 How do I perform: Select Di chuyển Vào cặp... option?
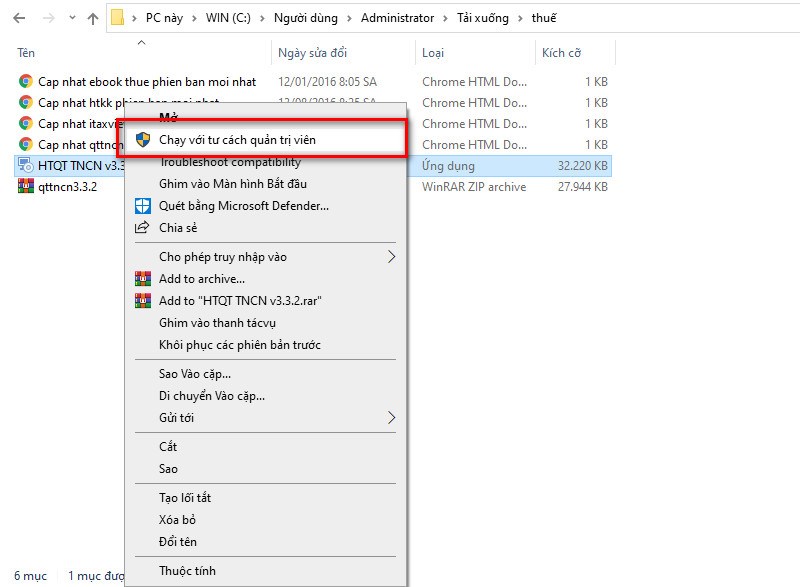coord(212,396)
